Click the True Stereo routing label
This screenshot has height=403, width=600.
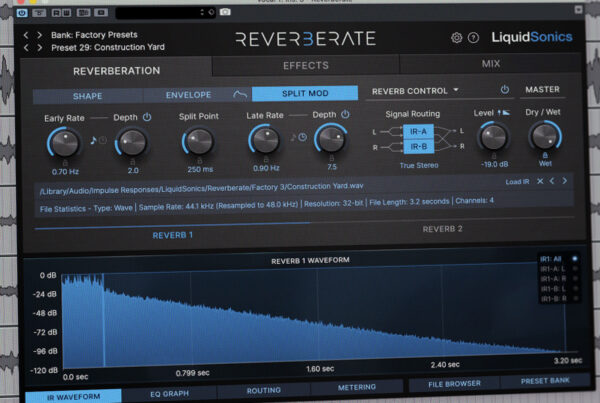coord(419,165)
